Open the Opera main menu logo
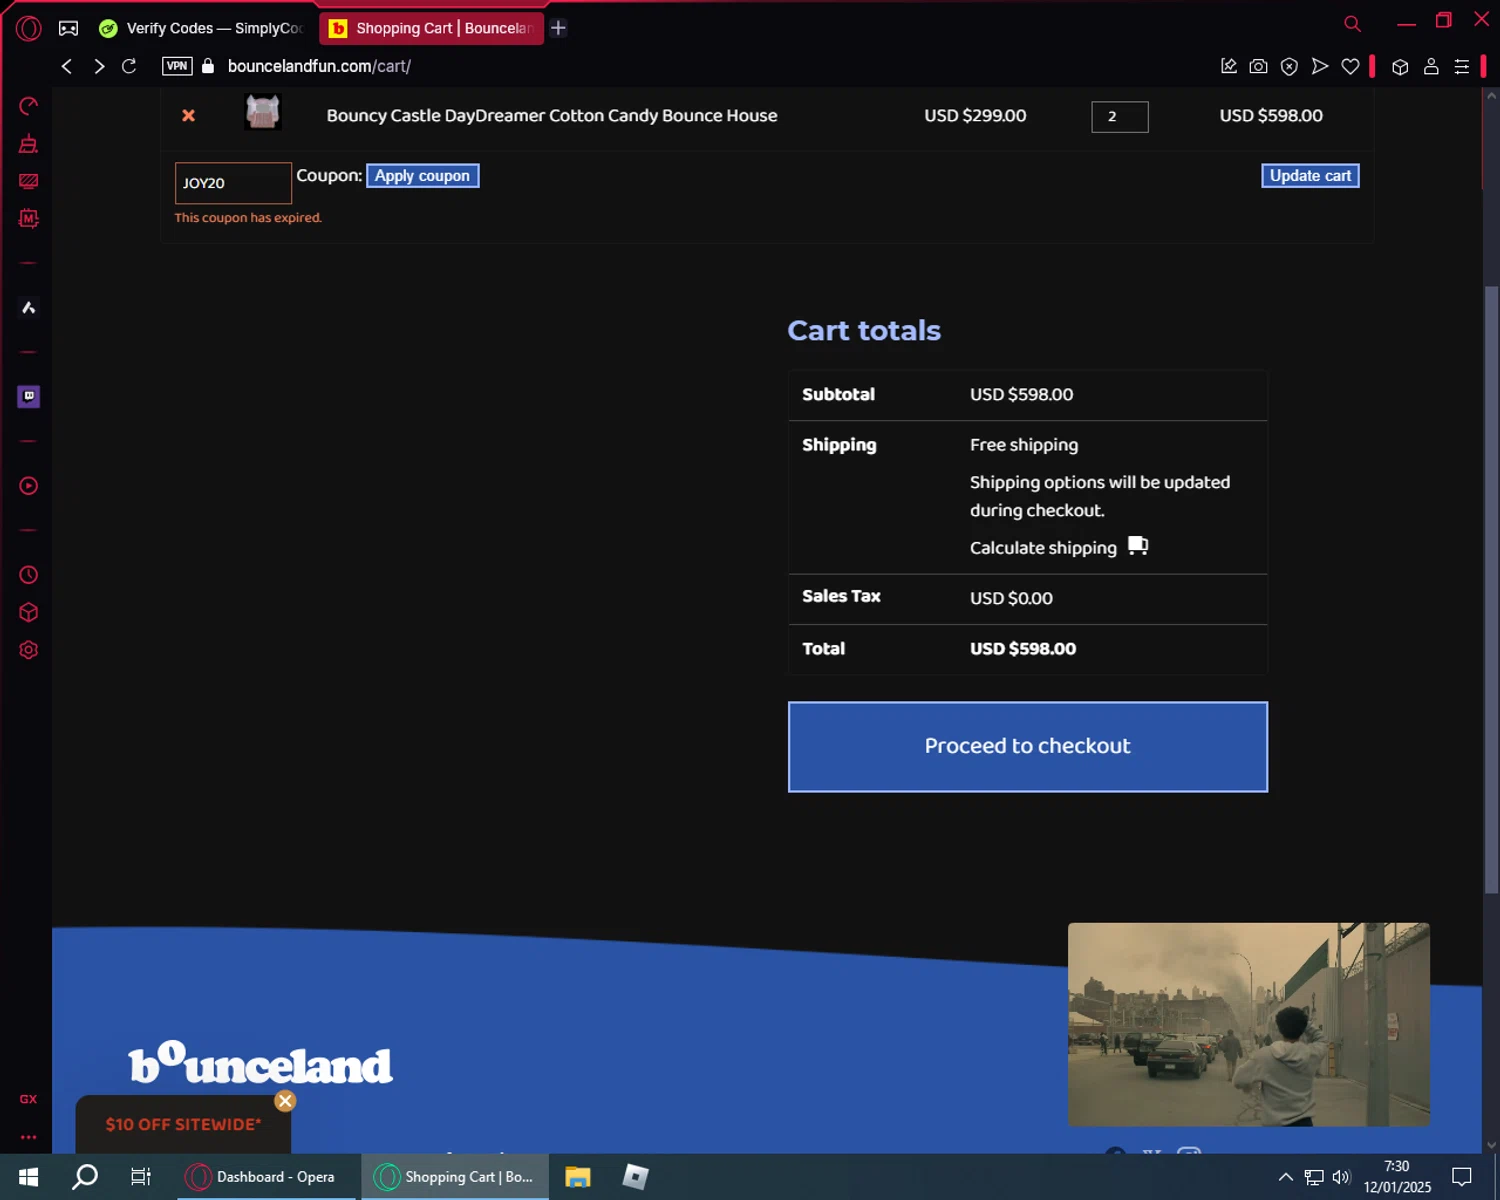1500x1200 pixels. point(28,28)
